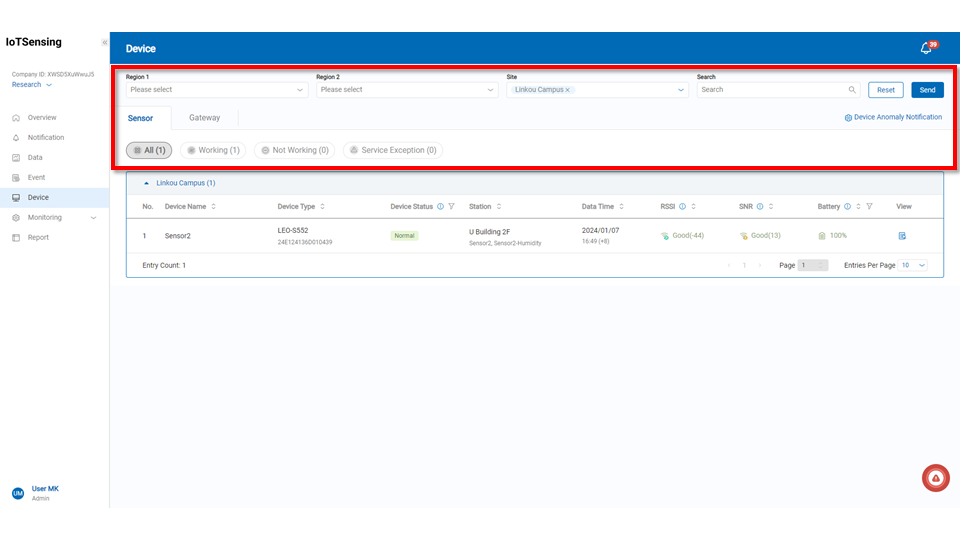
Task: Click the view details icon for Sensor2
Action: [902, 236]
